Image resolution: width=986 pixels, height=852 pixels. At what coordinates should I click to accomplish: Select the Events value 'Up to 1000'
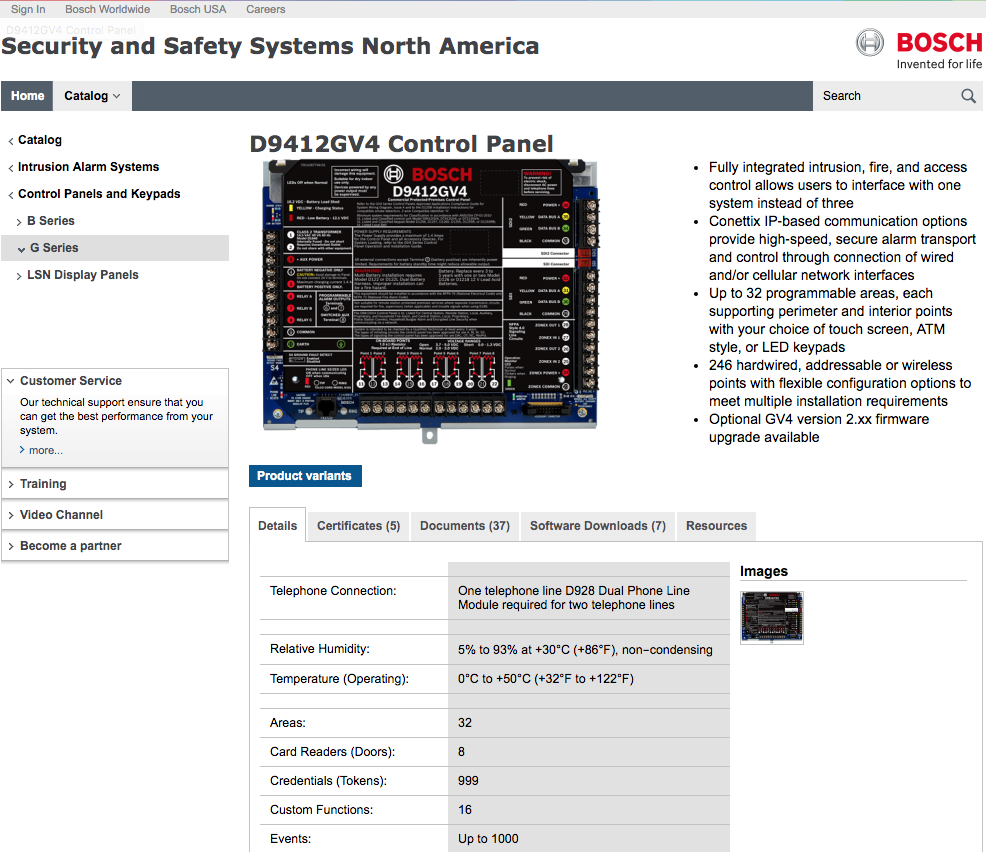488,839
